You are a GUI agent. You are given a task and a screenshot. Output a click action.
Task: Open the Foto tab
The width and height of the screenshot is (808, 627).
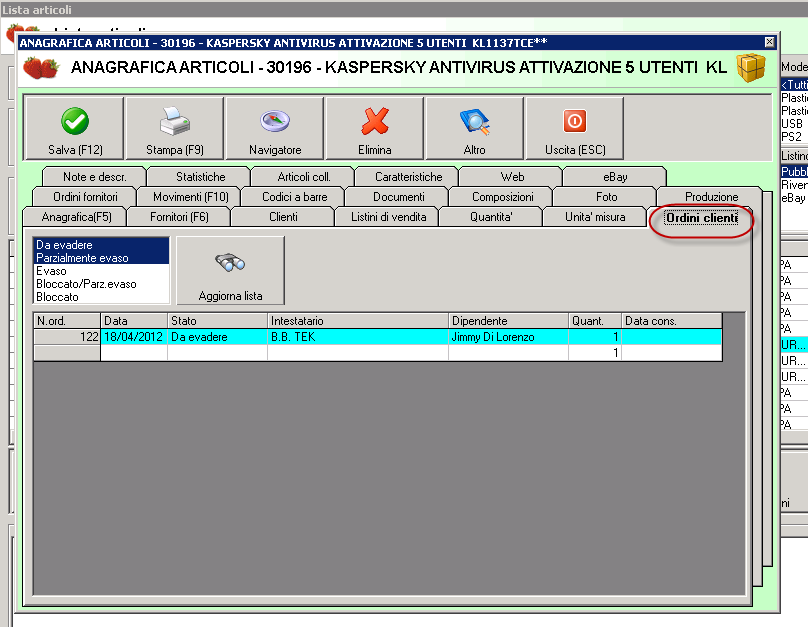coord(606,197)
